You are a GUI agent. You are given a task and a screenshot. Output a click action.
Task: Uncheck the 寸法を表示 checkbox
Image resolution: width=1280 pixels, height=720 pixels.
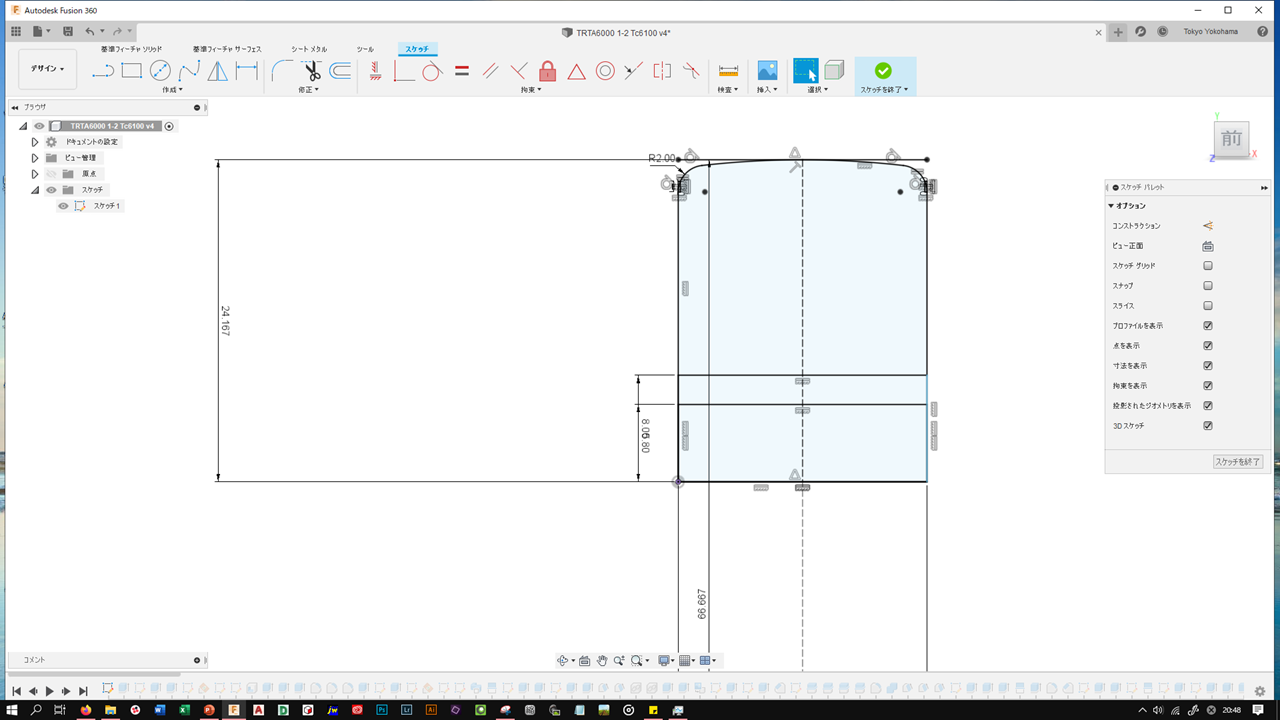click(x=1208, y=366)
